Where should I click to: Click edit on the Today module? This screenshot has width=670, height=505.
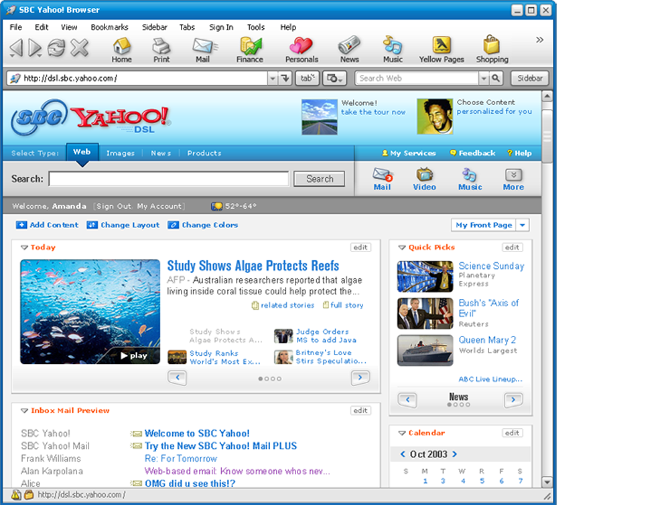click(361, 247)
